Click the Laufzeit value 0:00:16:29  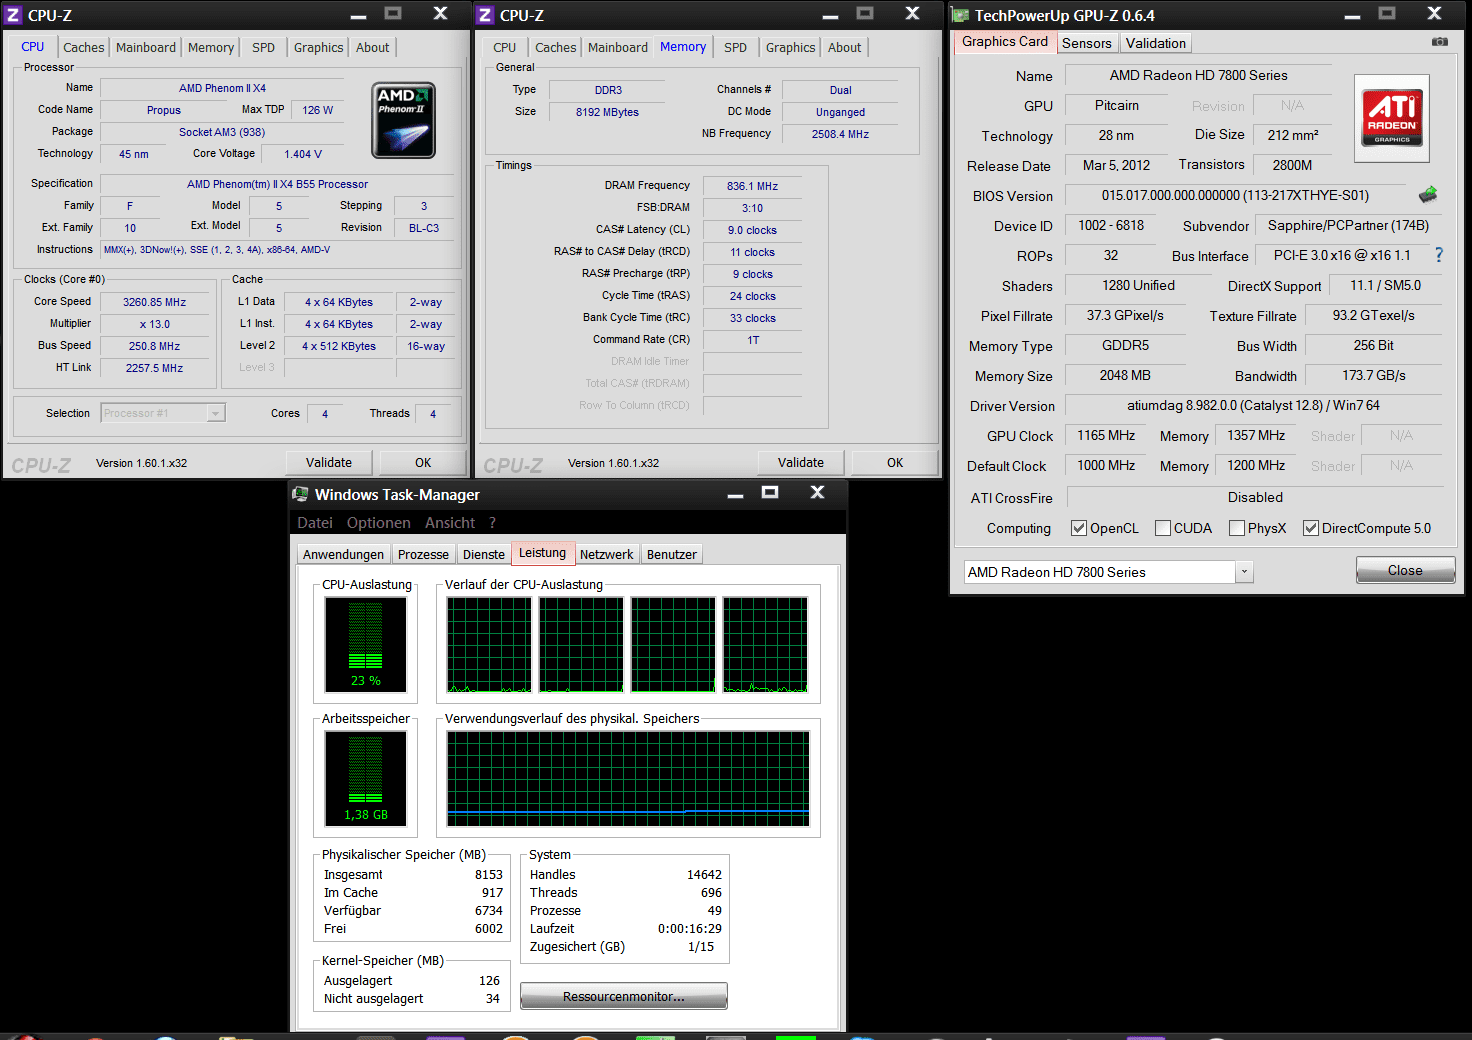(x=689, y=928)
